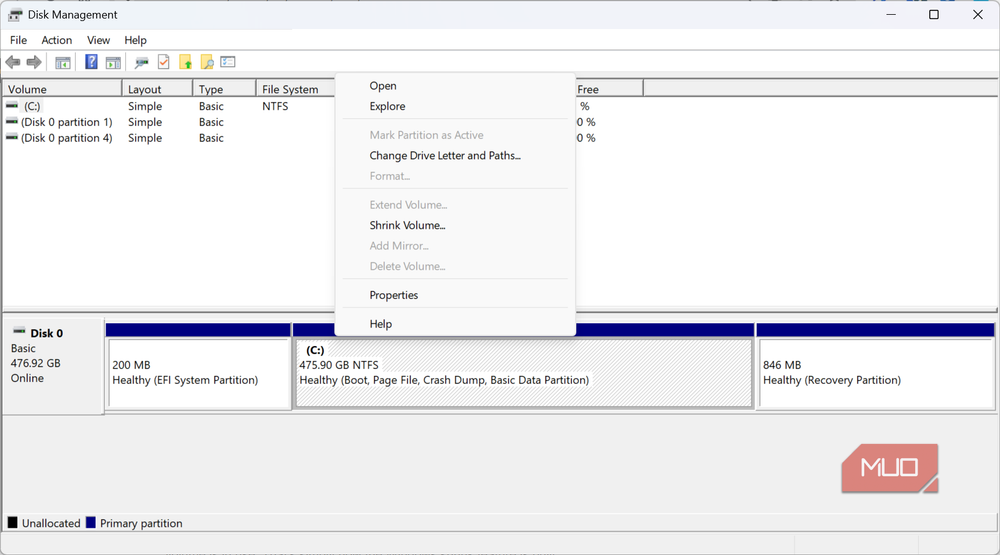Select the (C:) 475.90 GB NTFS partition block
Image resolution: width=1000 pixels, height=555 pixels.
[x=524, y=371]
